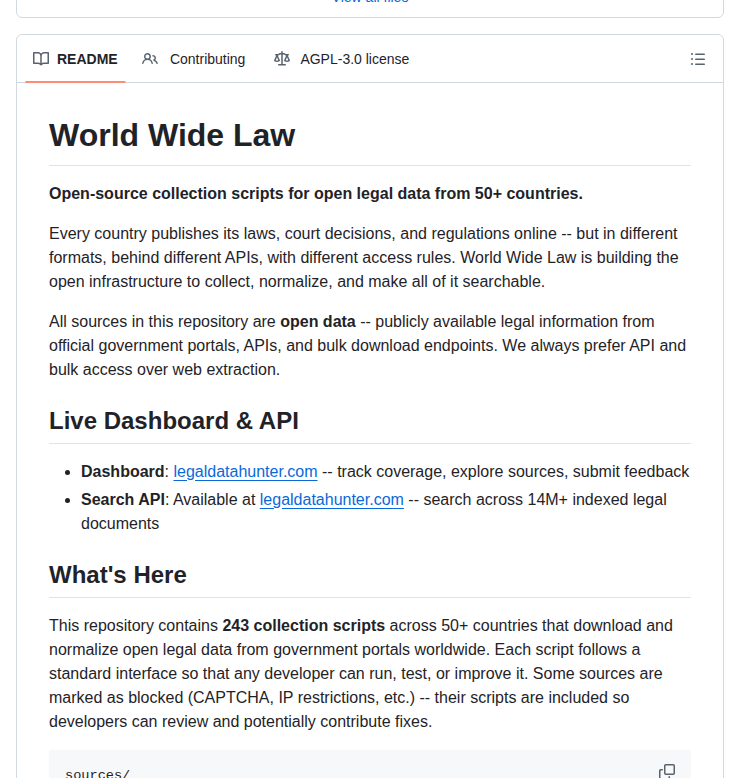Click the What's Here heading

click(118, 575)
